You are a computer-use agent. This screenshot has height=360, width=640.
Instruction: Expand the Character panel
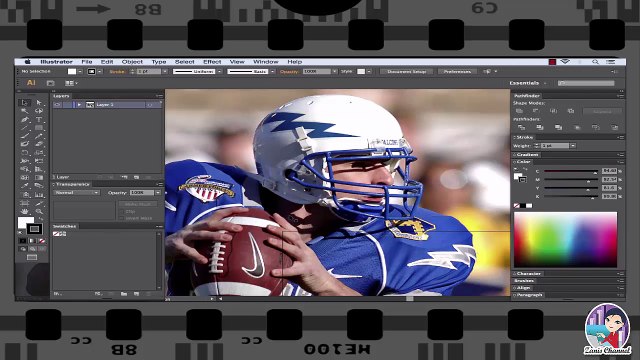528,273
